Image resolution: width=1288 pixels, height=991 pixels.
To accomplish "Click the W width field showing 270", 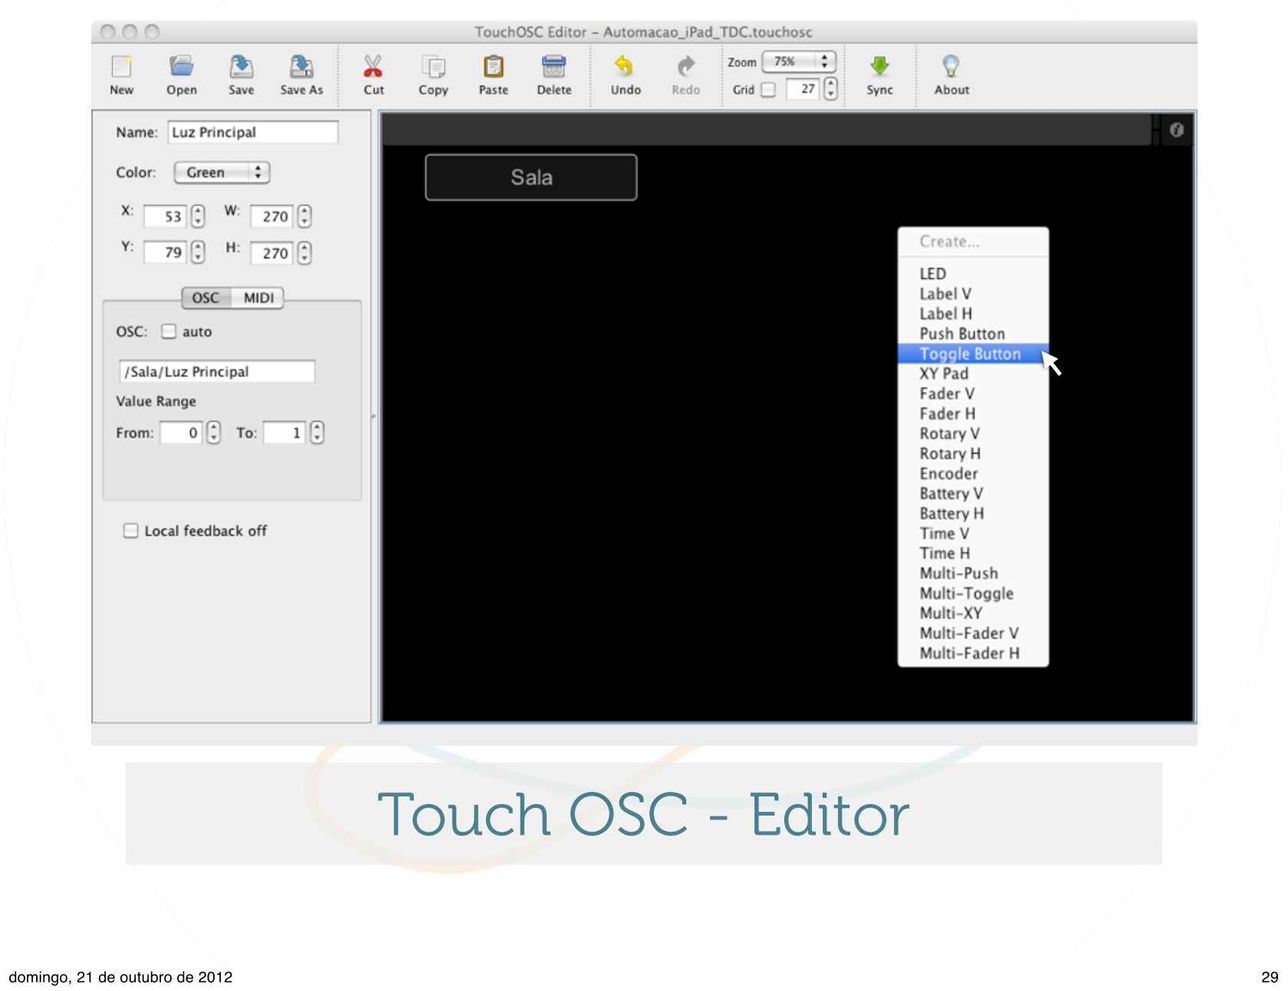I will (272, 216).
